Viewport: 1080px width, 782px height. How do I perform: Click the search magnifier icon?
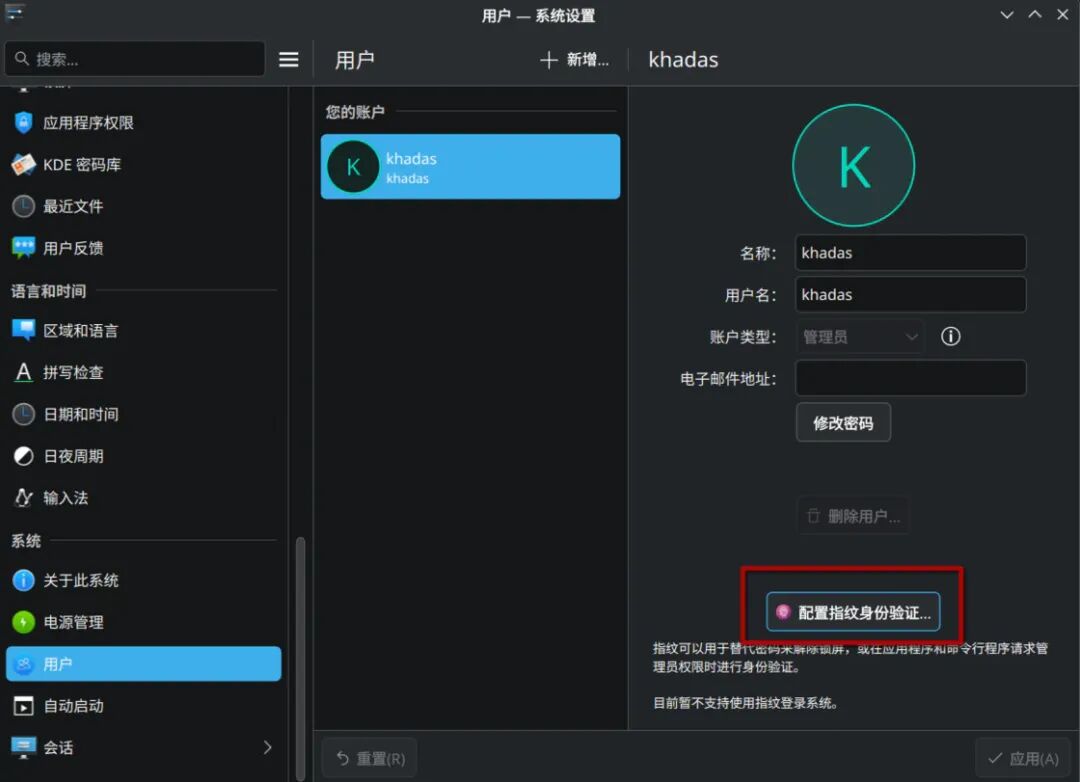point(22,59)
